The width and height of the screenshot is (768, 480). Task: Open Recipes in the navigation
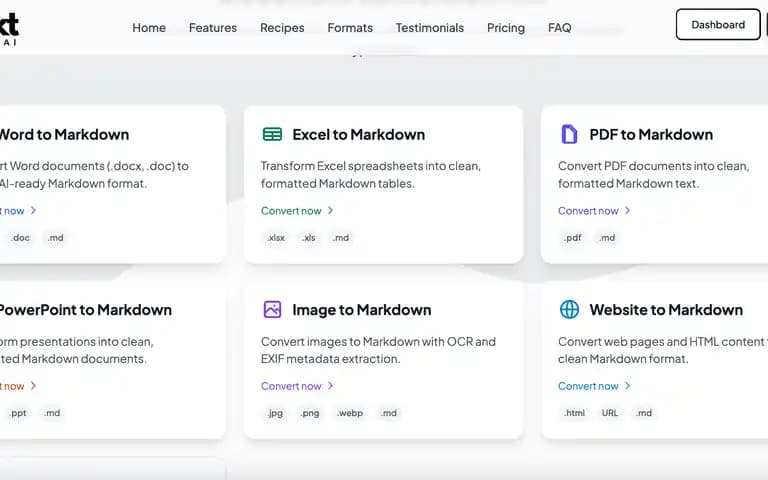pyautogui.click(x=282, y=28)
